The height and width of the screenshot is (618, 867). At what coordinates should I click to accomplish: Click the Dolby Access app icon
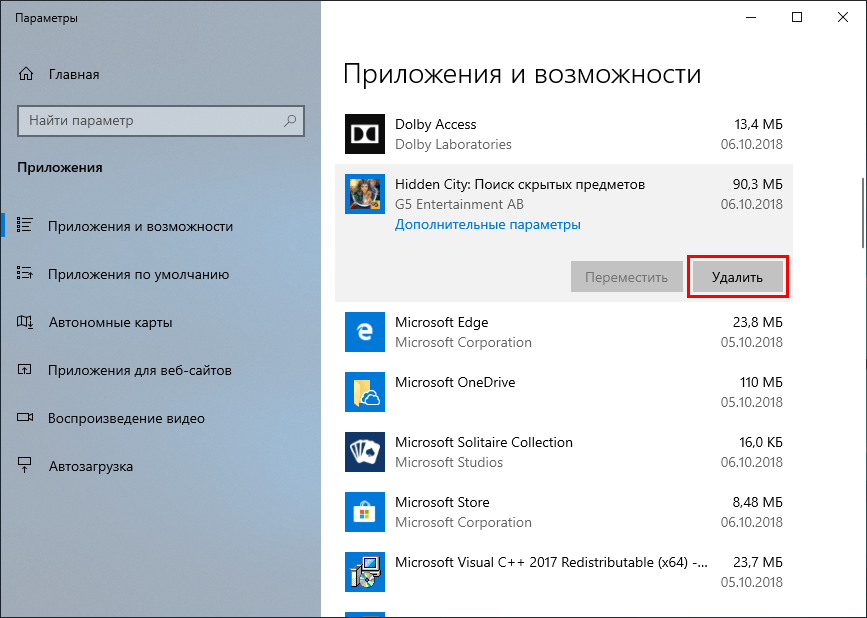click(x=365, y=134)
